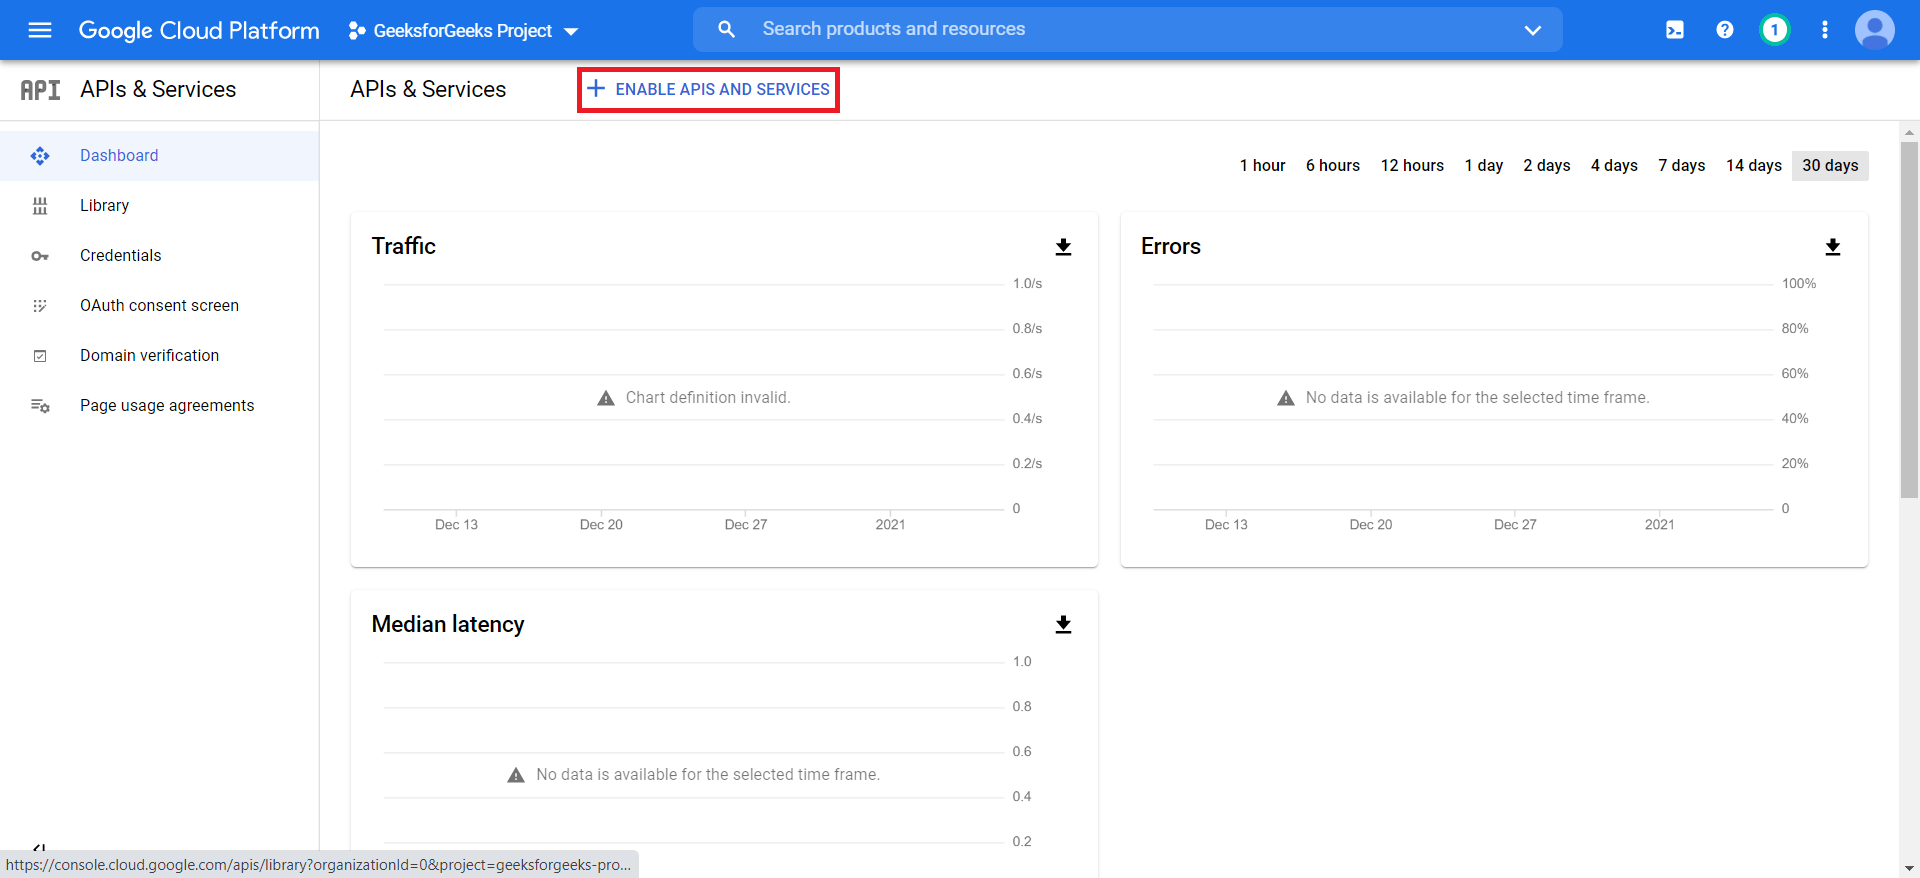1920x878 pixels.
Task: Download the Median latency chart data
Action: [x=1063, y=625]
